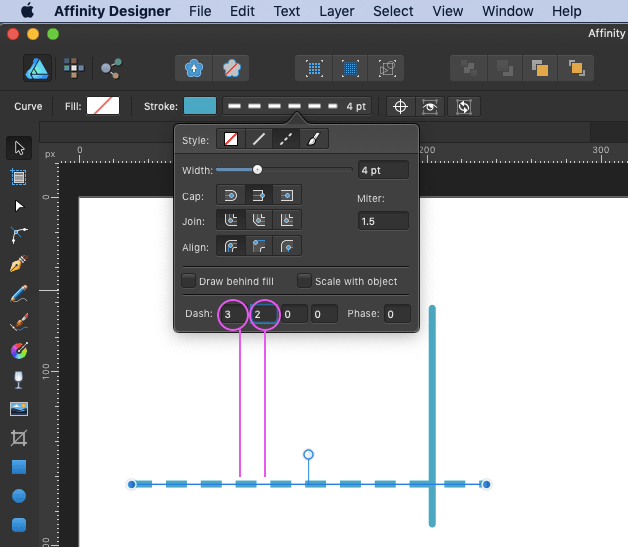Set stroke style to no line
628x547 pixels.
(231, 141)
